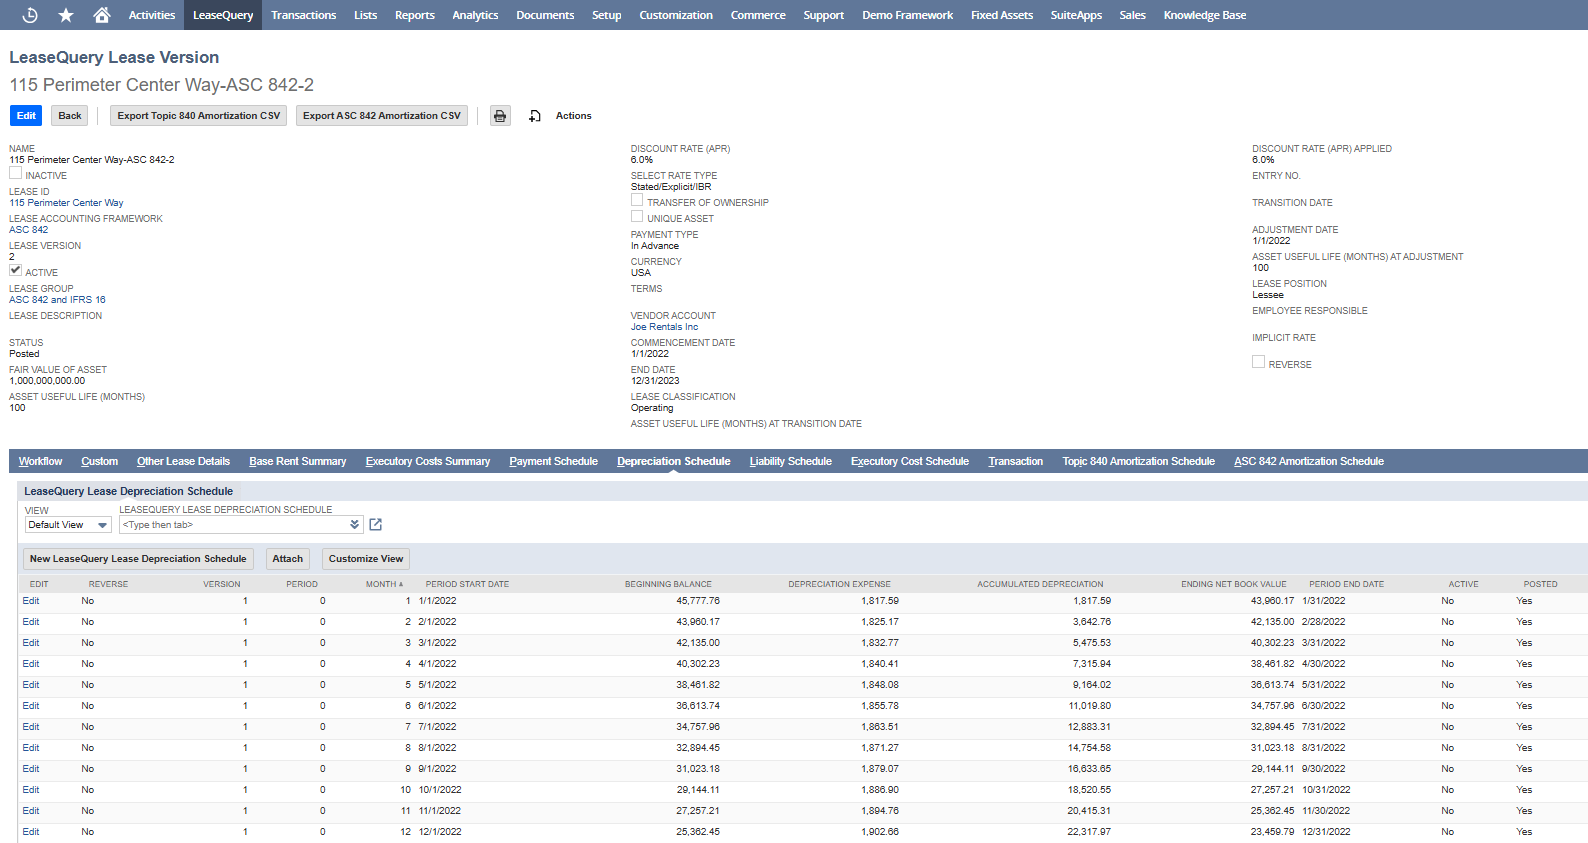Check the Reverse checkbox

1258,363
